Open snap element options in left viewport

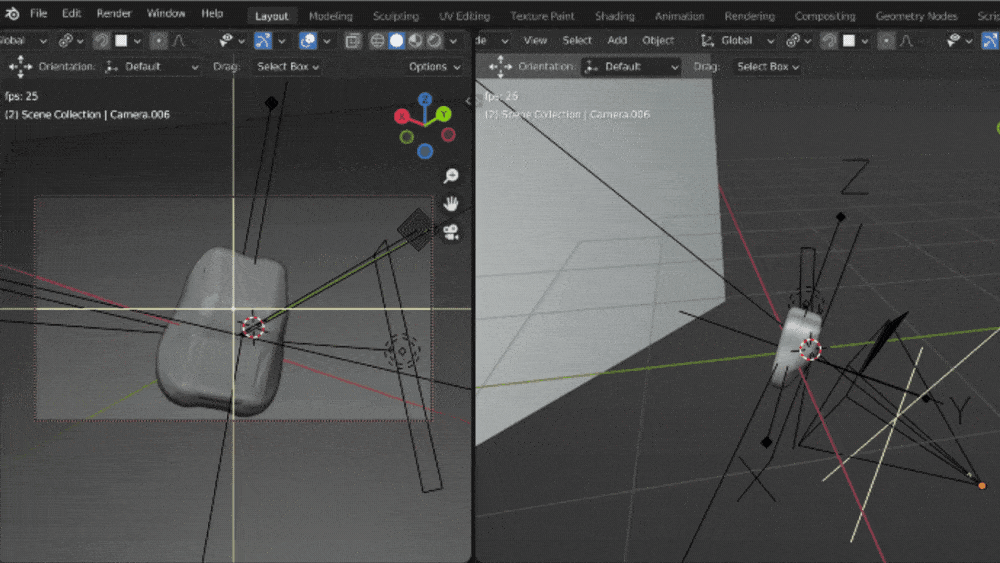(127, 41)
